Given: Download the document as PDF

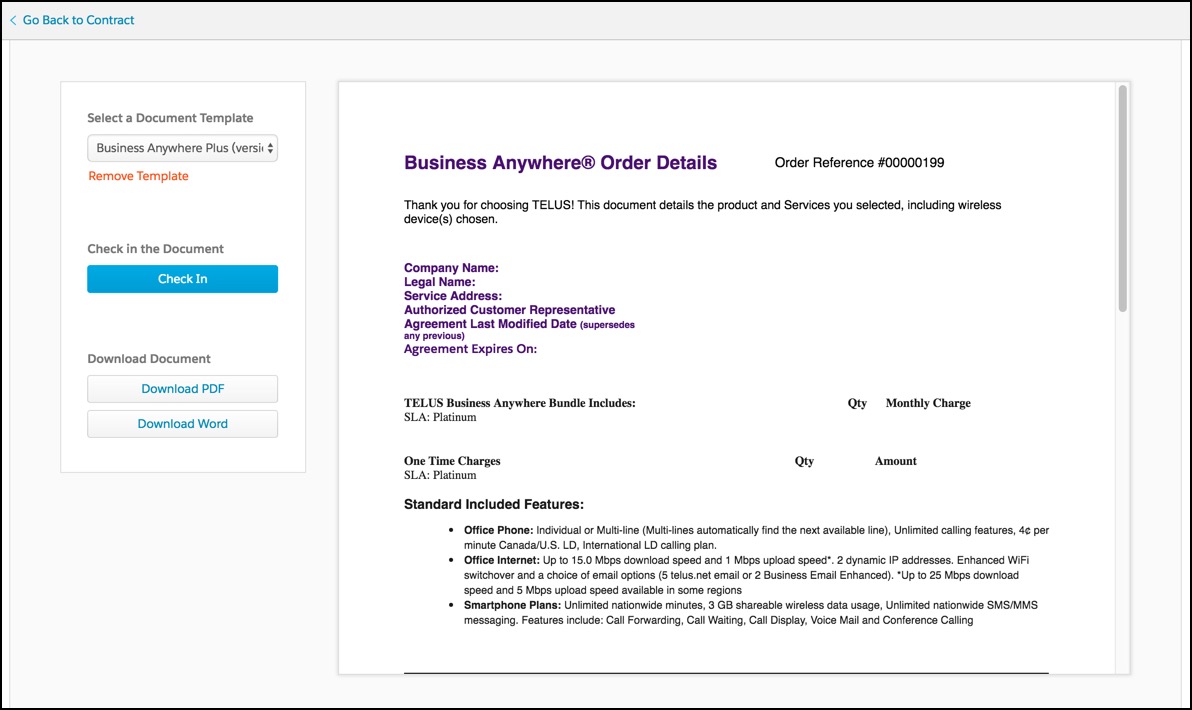Looking at the screenshot, I should 182,389.
